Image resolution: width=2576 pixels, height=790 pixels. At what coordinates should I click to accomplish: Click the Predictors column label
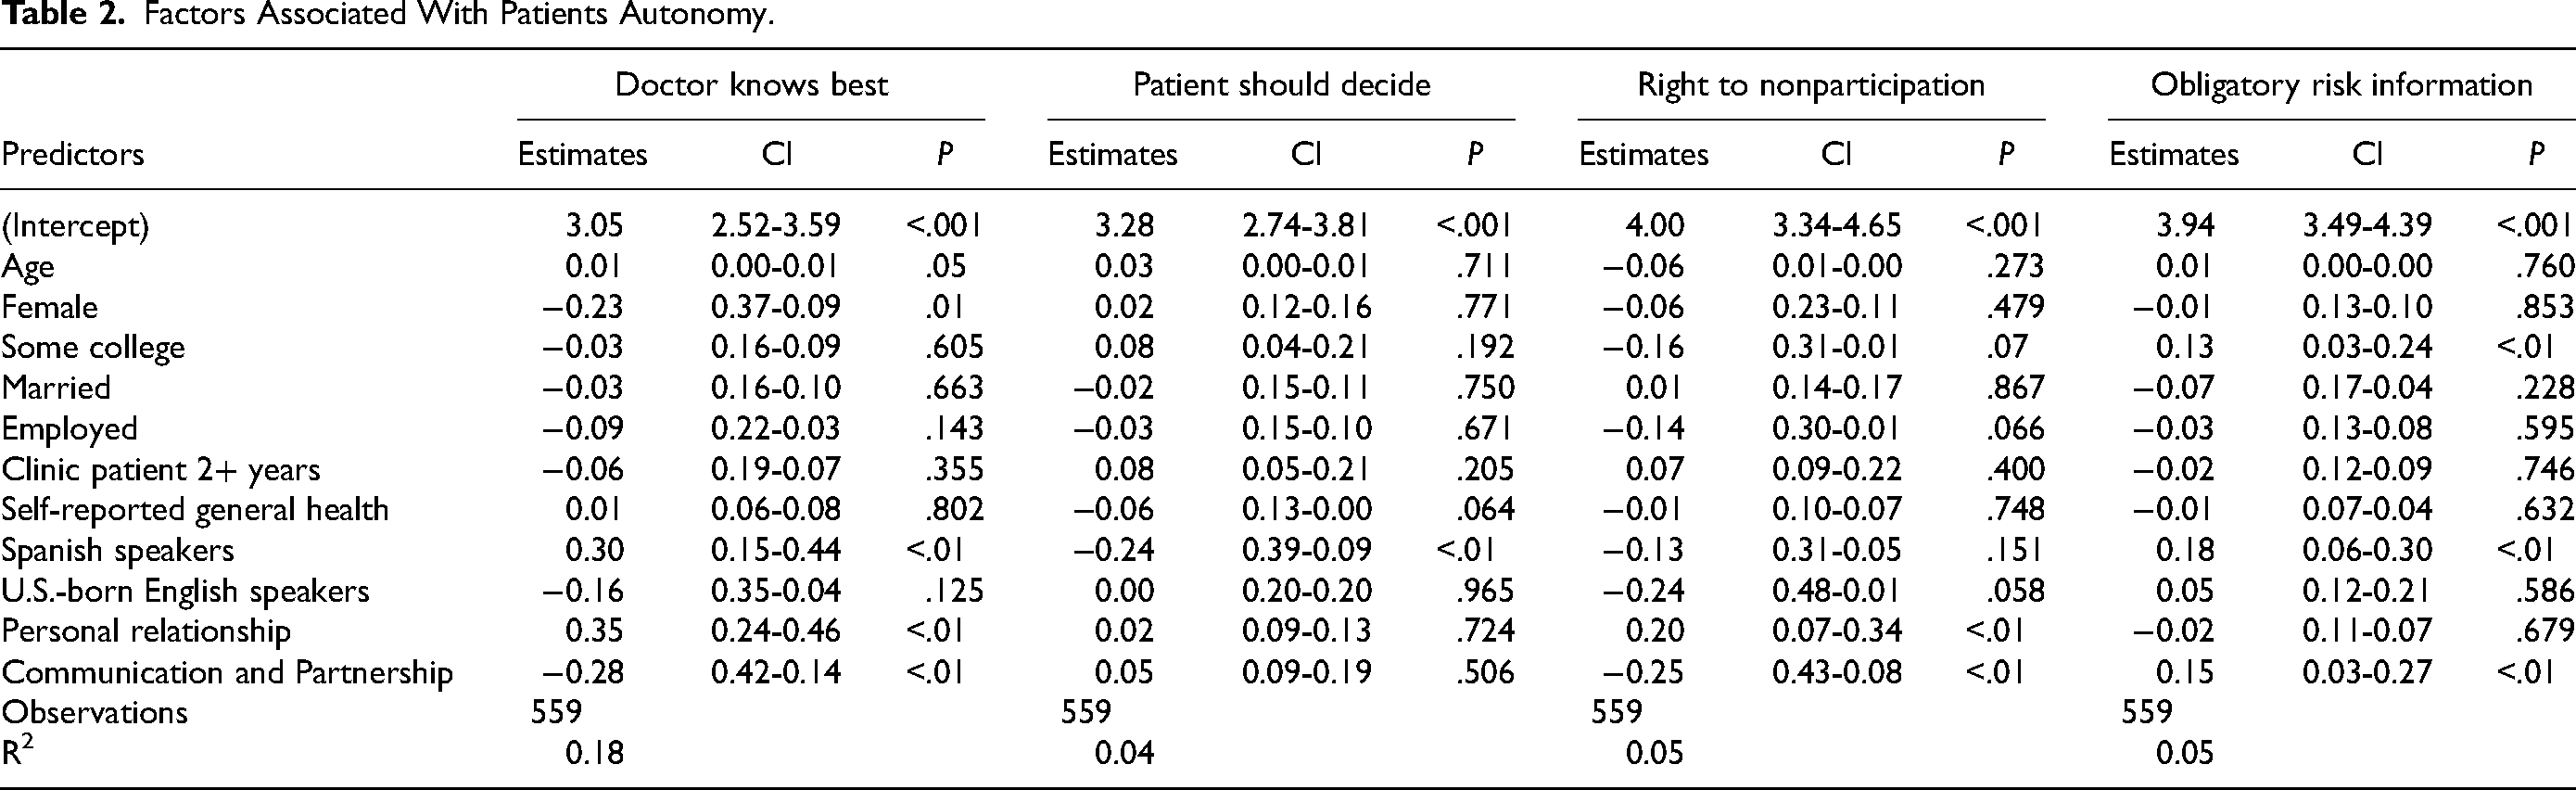coord(73,154)
